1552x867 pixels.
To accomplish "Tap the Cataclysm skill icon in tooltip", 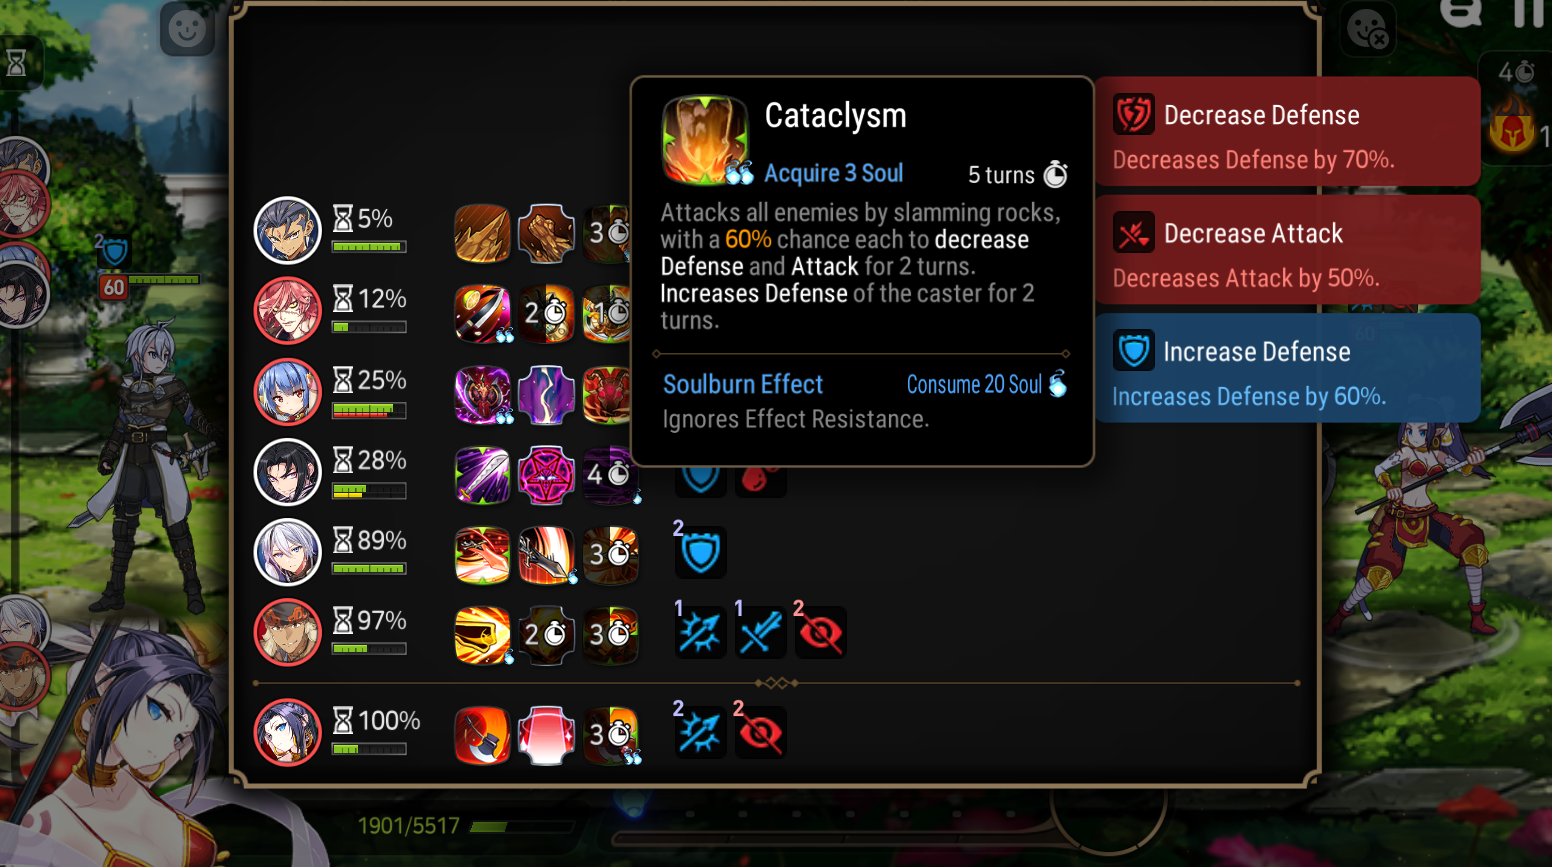I will 705,140.
